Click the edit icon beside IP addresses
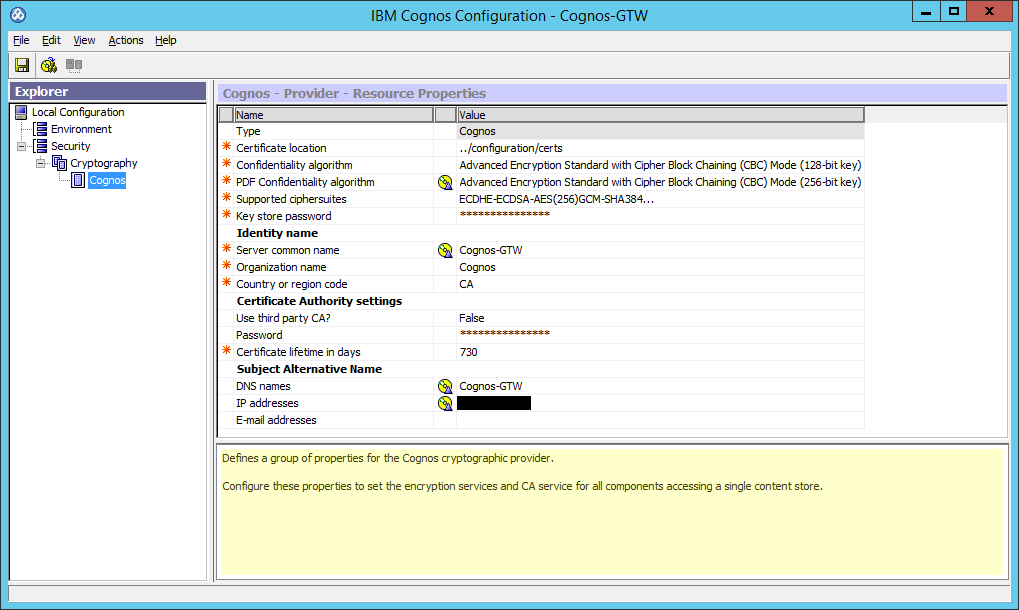1019x610 pixels. coord(445,403)
